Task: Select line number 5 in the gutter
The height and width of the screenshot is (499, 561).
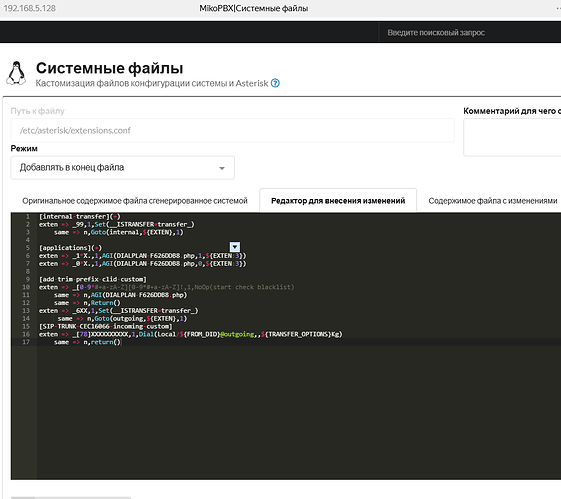Action: 28,248
